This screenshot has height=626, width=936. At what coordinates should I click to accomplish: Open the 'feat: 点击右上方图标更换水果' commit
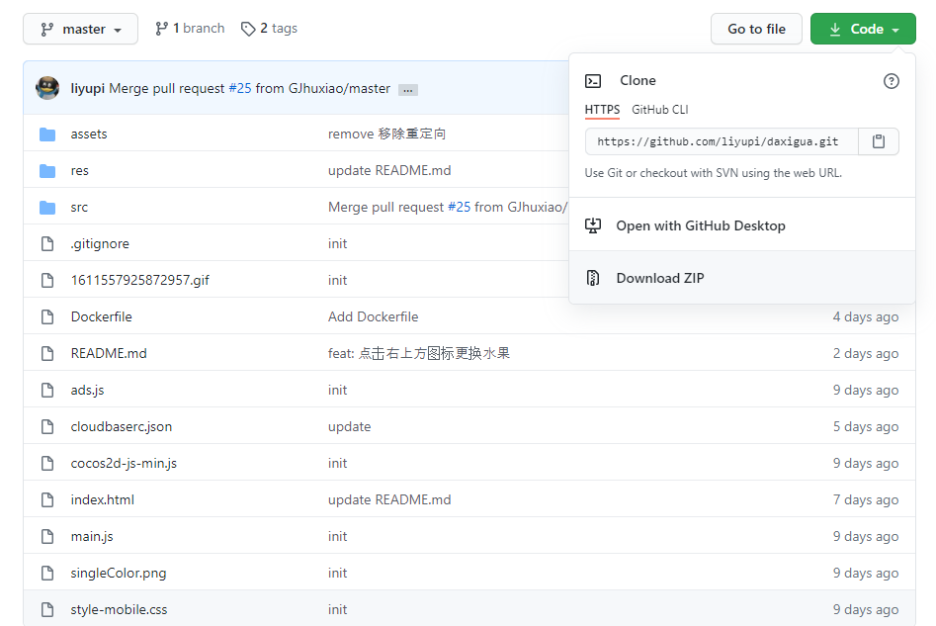tap(419, 353)
